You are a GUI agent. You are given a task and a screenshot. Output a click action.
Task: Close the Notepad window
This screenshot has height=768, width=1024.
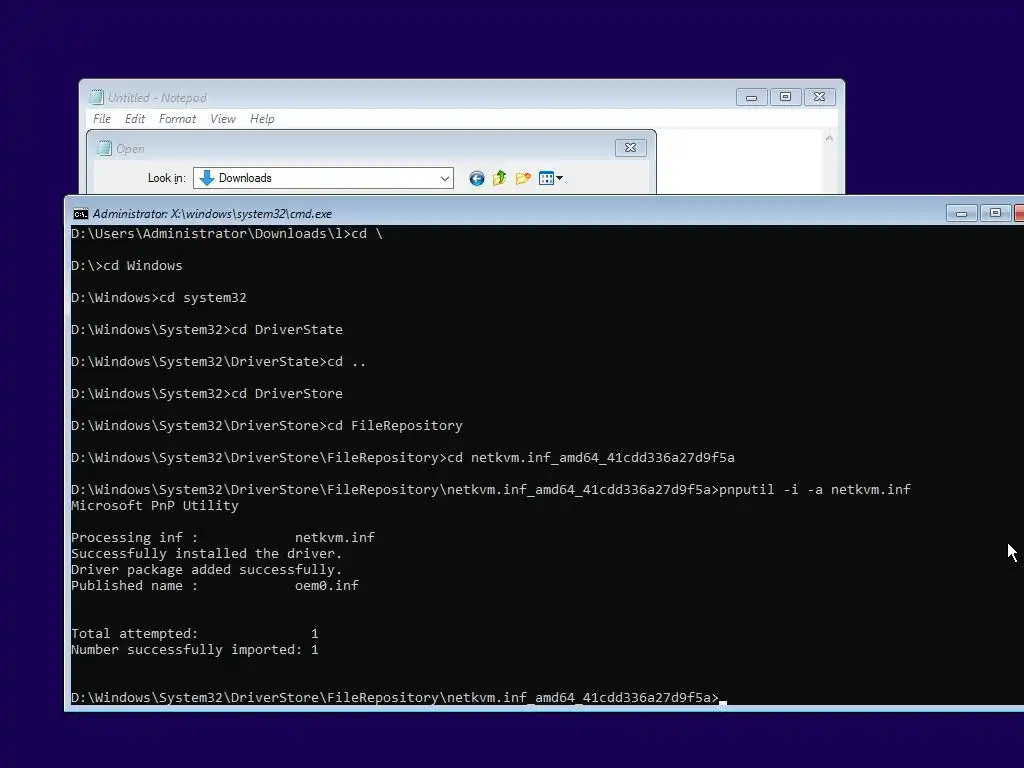click(819, 97)
